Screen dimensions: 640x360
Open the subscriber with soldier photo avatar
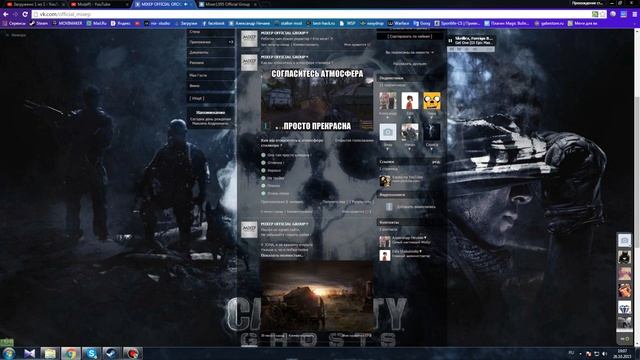(410, 132)
